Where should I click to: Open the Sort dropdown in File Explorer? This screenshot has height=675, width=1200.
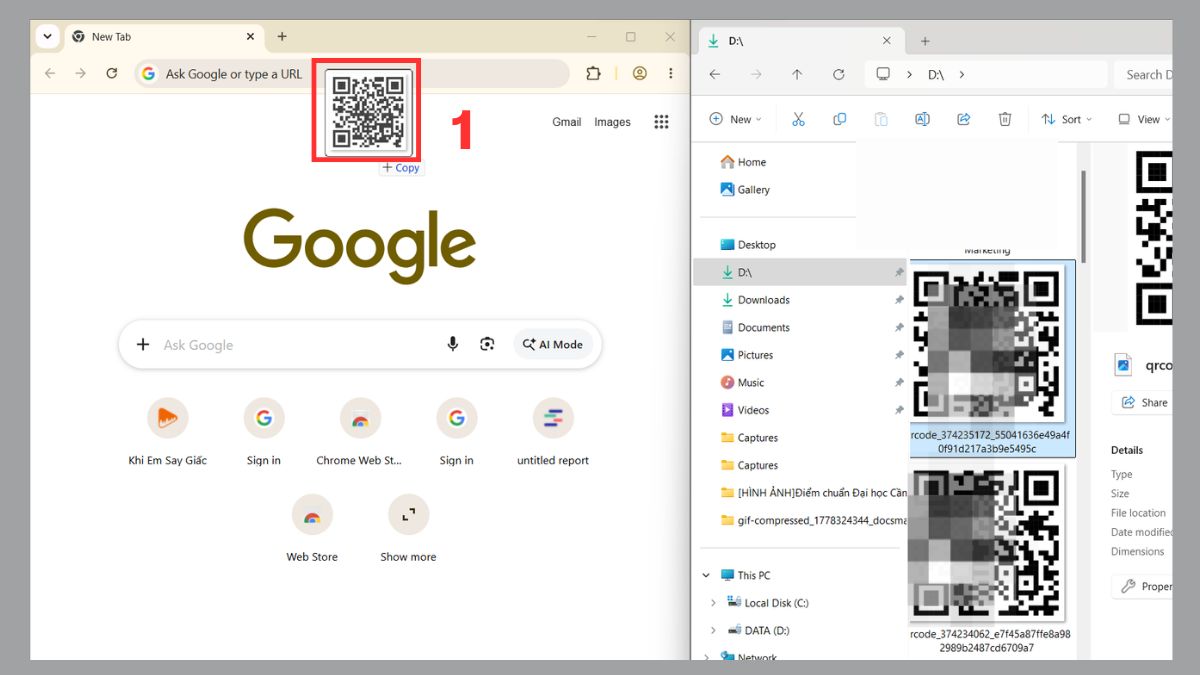tap(1067, 119)
